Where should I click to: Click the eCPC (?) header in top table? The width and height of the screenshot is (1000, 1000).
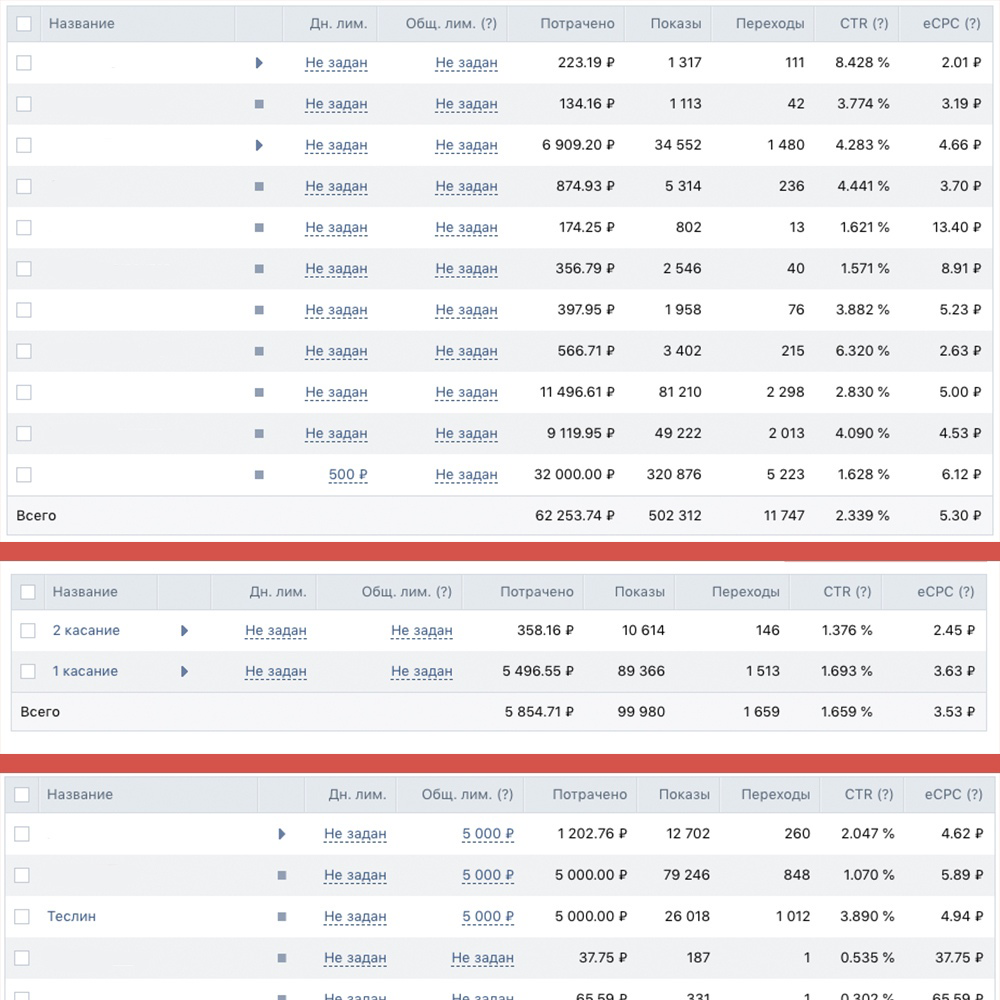pyautogui.click(x=952, y=24)
